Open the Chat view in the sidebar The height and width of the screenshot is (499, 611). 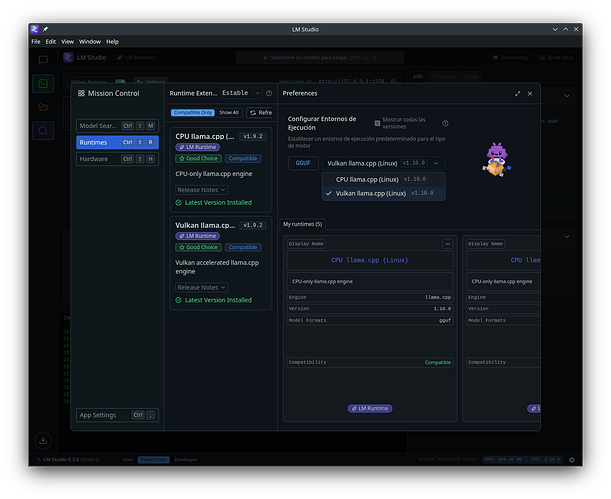[43, 60]
